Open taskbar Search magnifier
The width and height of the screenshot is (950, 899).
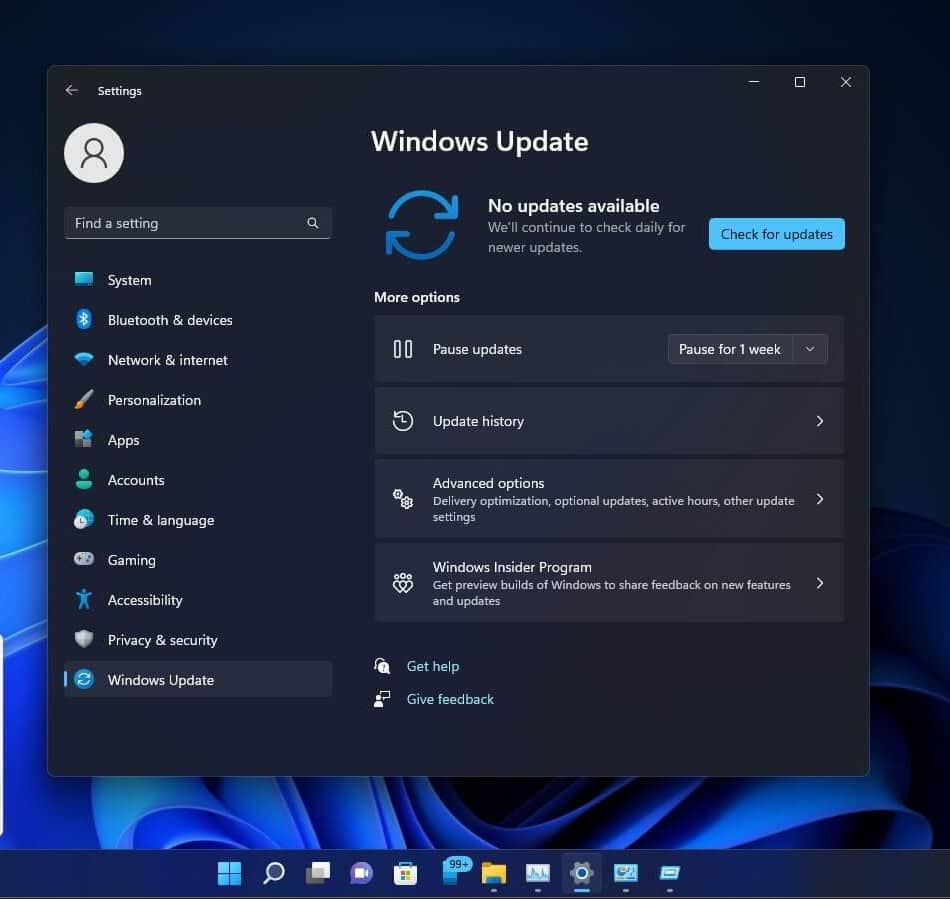274,873
